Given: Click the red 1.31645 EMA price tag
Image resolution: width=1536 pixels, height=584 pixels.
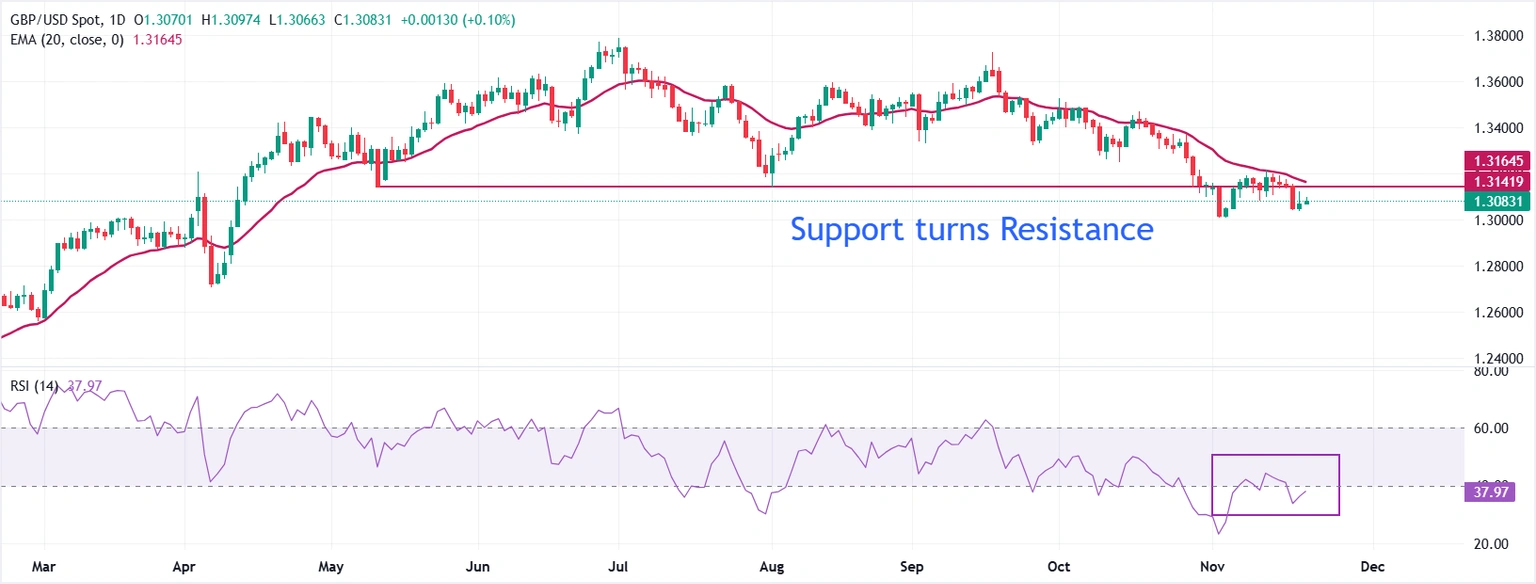Looking at the screenshot, I should (x=1496, y=160).
